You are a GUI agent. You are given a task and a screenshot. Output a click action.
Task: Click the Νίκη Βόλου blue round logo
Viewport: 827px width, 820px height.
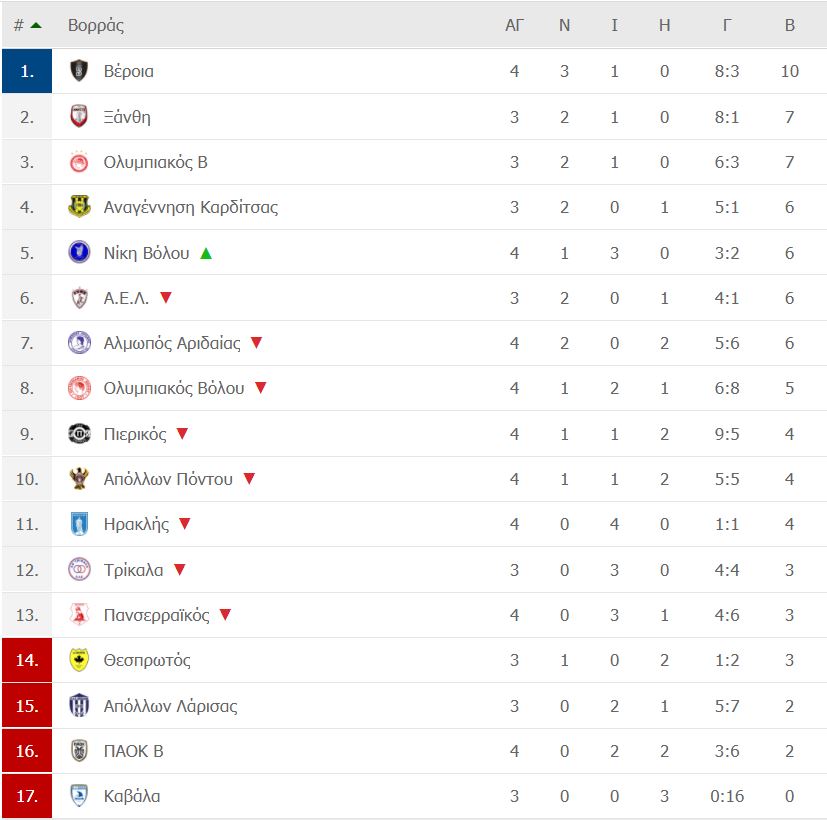79,253
